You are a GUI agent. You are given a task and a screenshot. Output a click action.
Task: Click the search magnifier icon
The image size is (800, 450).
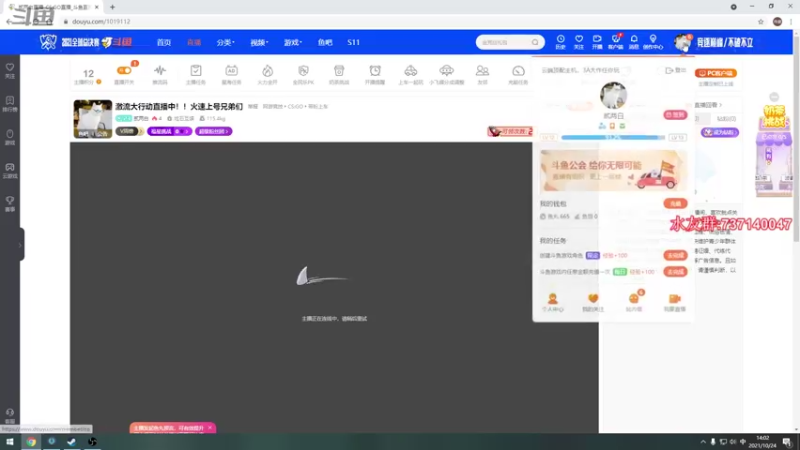(x=535, y=42)
